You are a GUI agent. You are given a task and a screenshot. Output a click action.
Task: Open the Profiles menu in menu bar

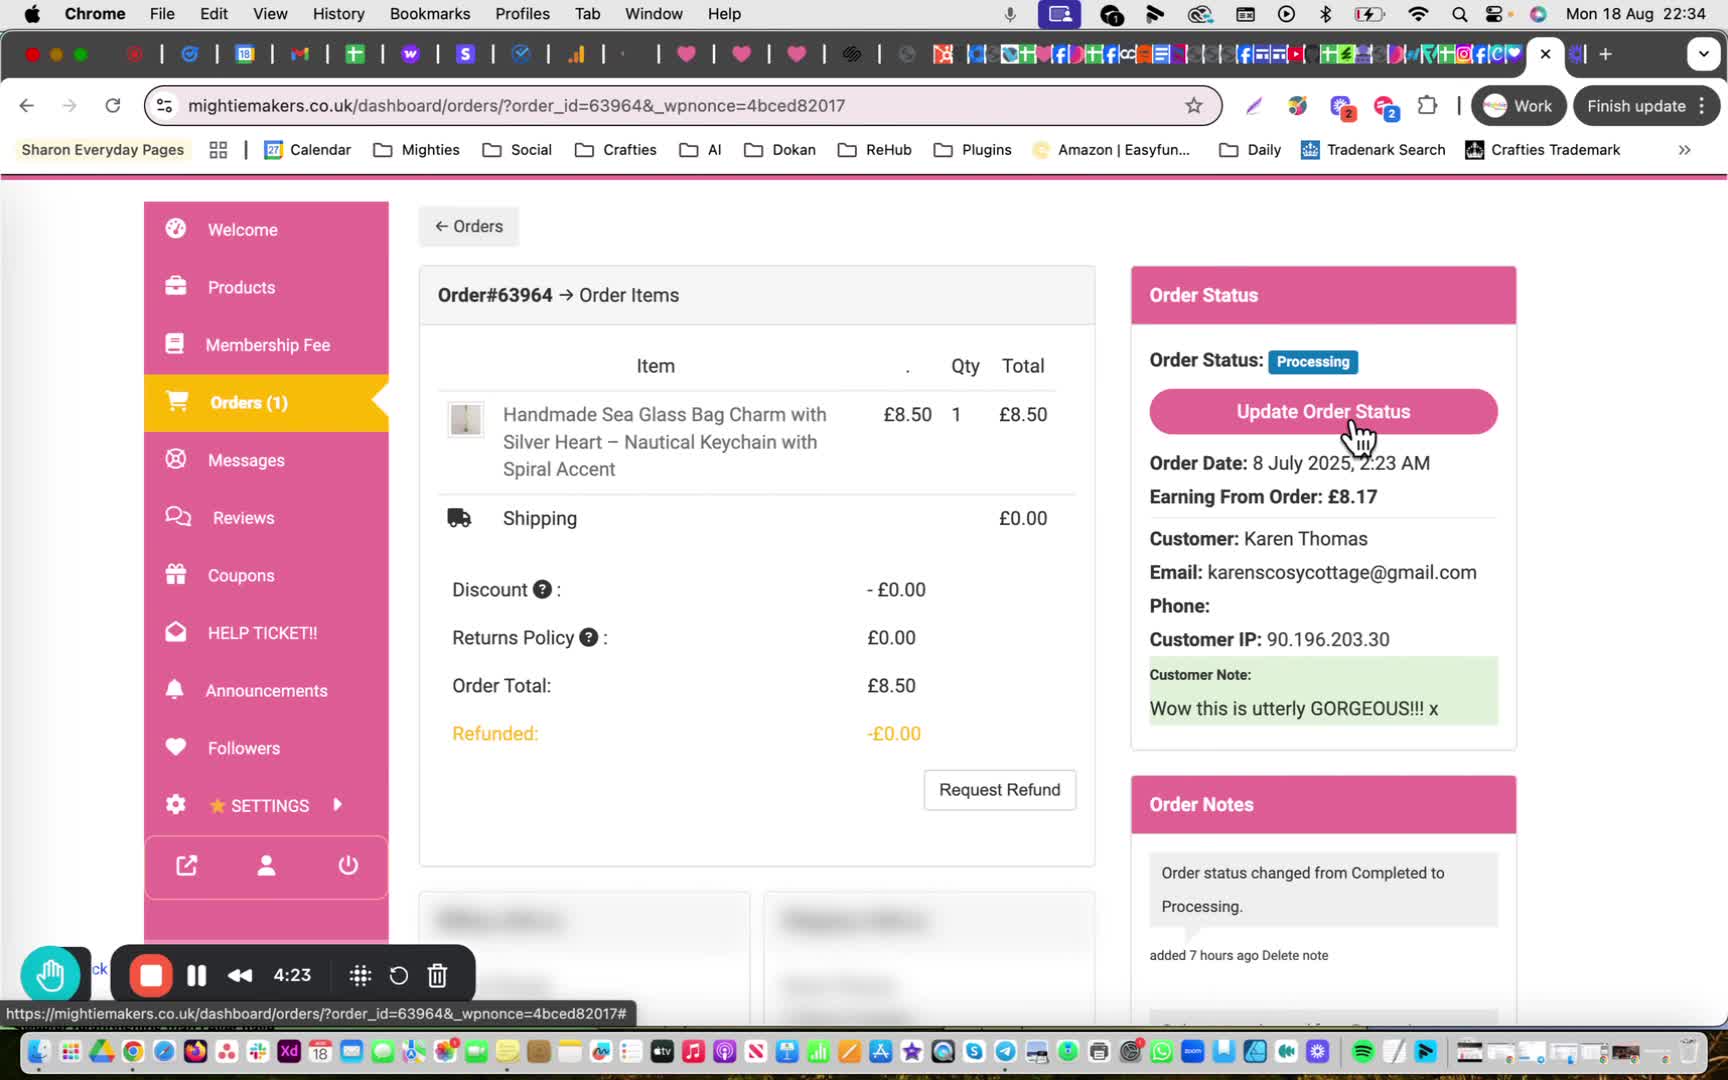522,14
